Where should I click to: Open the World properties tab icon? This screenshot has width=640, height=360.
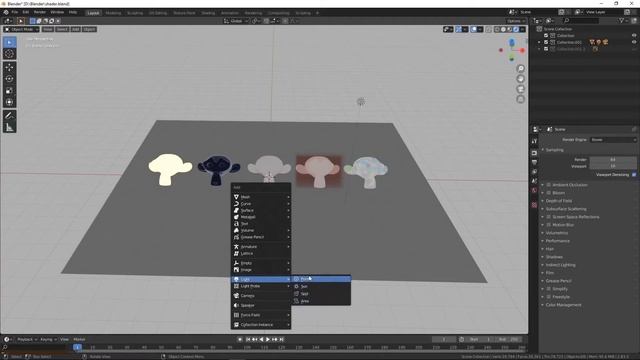click(534, 190)
